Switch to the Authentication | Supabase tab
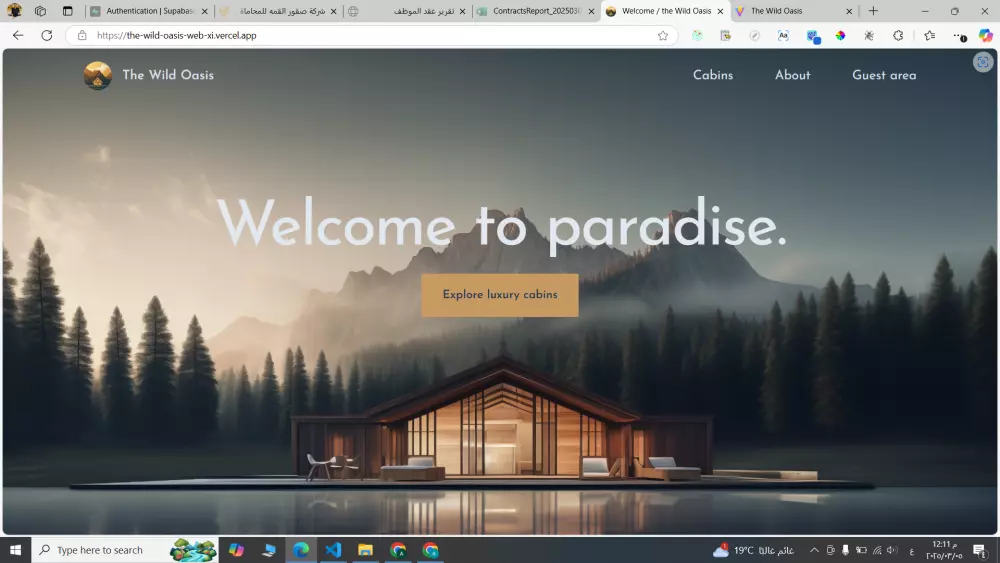This screenshot has width=1000, height=563. (148, 11)
